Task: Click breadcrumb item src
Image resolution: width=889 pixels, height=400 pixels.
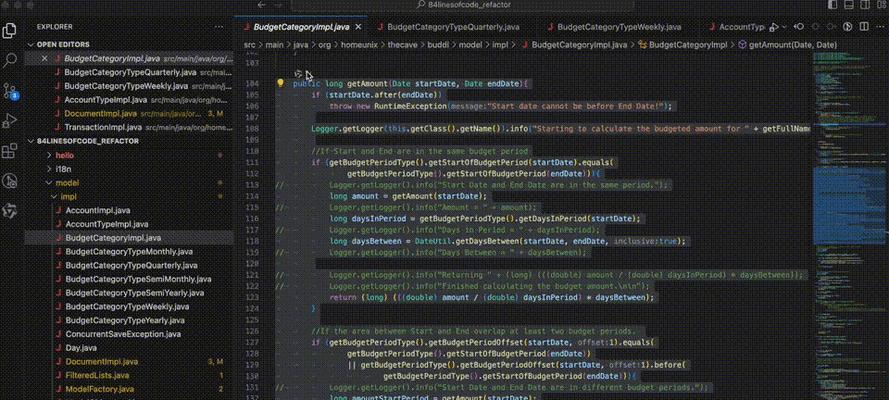Action: (249, 44)
